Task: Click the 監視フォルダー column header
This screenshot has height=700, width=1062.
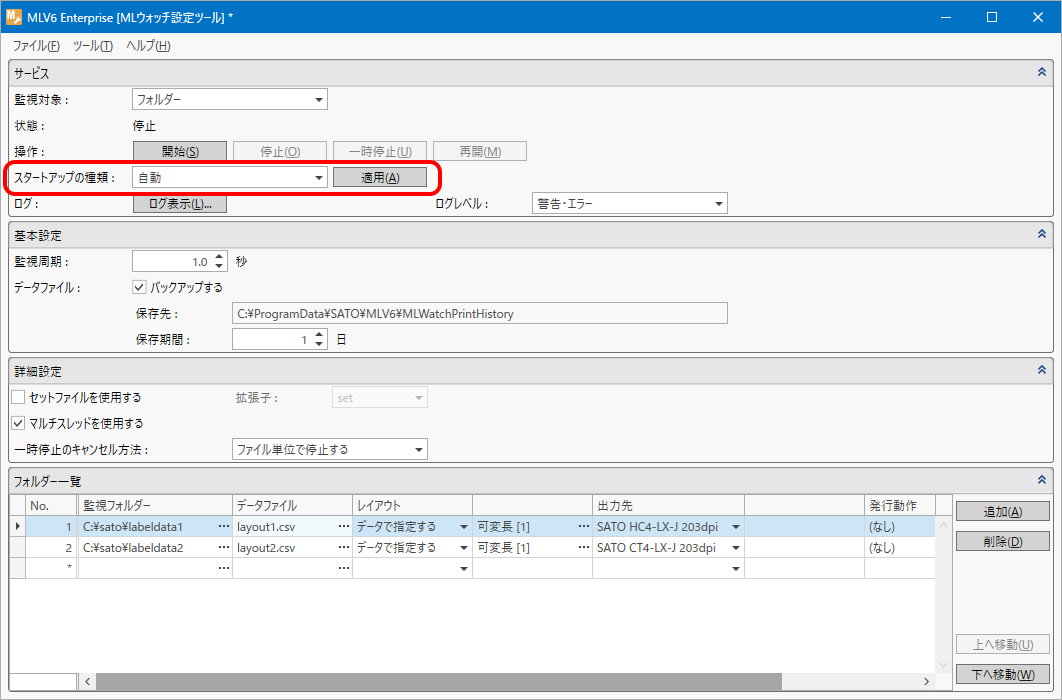Action: [155, 505]
